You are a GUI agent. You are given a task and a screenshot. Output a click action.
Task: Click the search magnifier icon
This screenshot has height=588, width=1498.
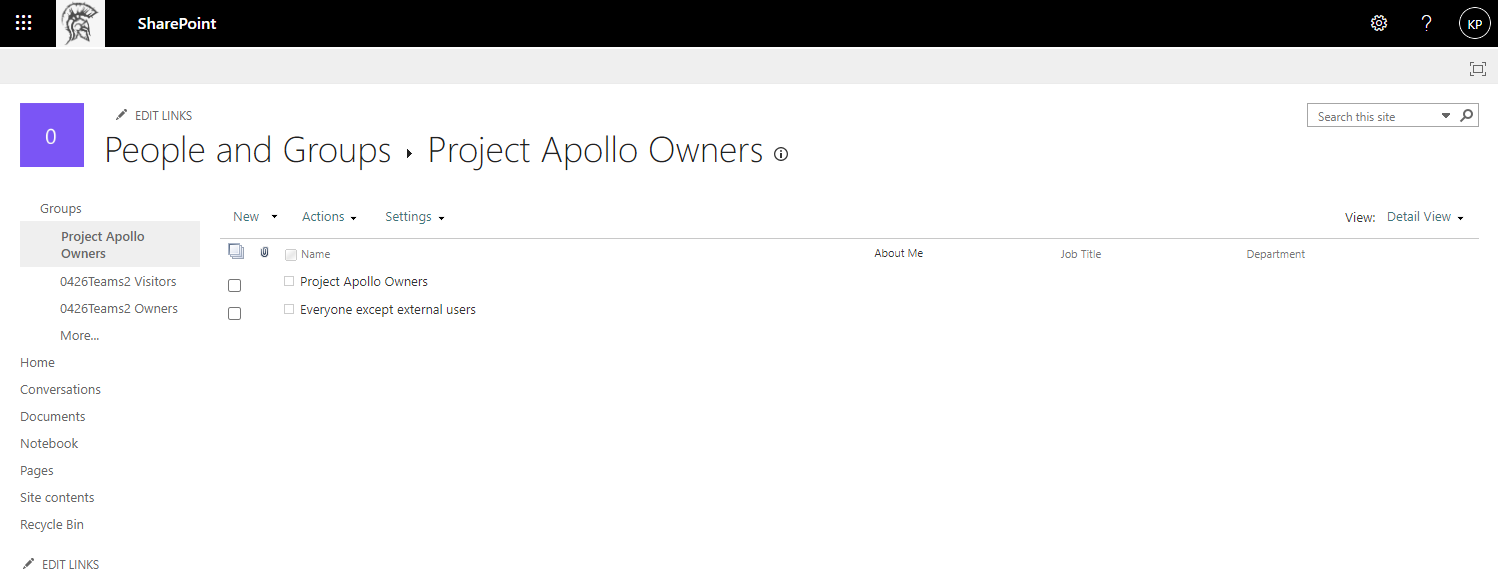click(x=1467, y=116)
